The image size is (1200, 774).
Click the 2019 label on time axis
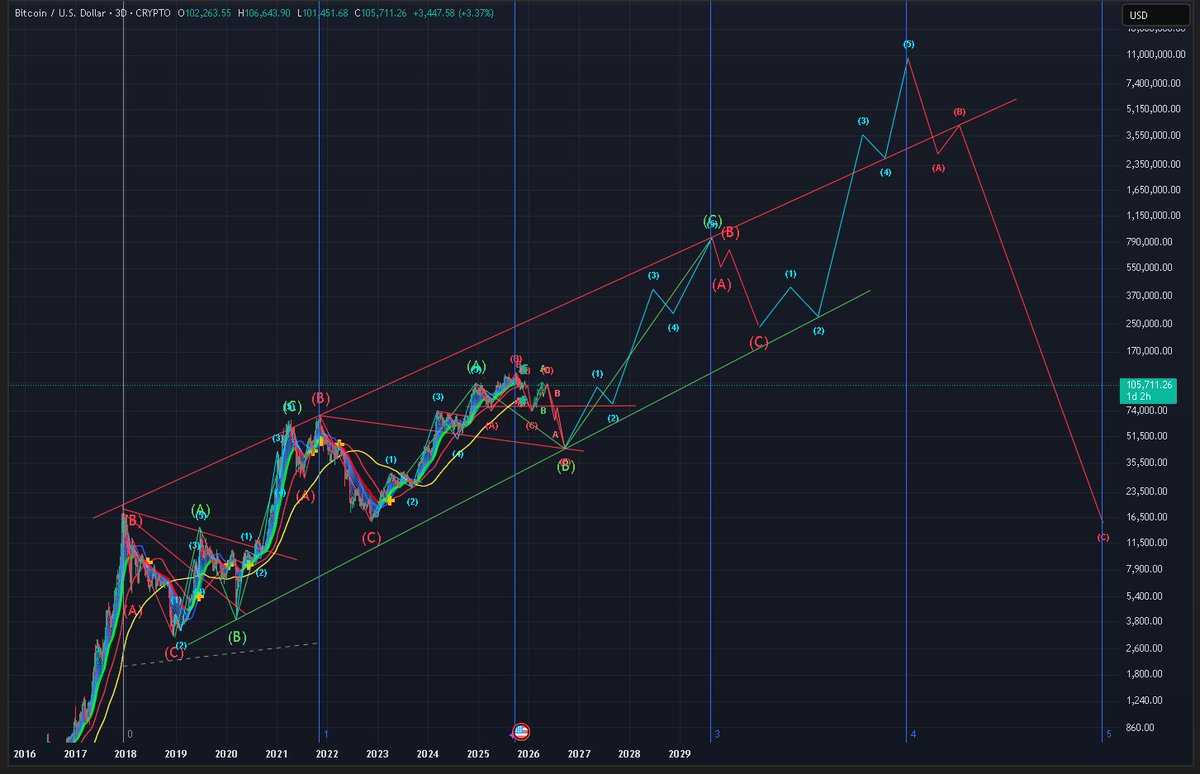pos(175,753)
